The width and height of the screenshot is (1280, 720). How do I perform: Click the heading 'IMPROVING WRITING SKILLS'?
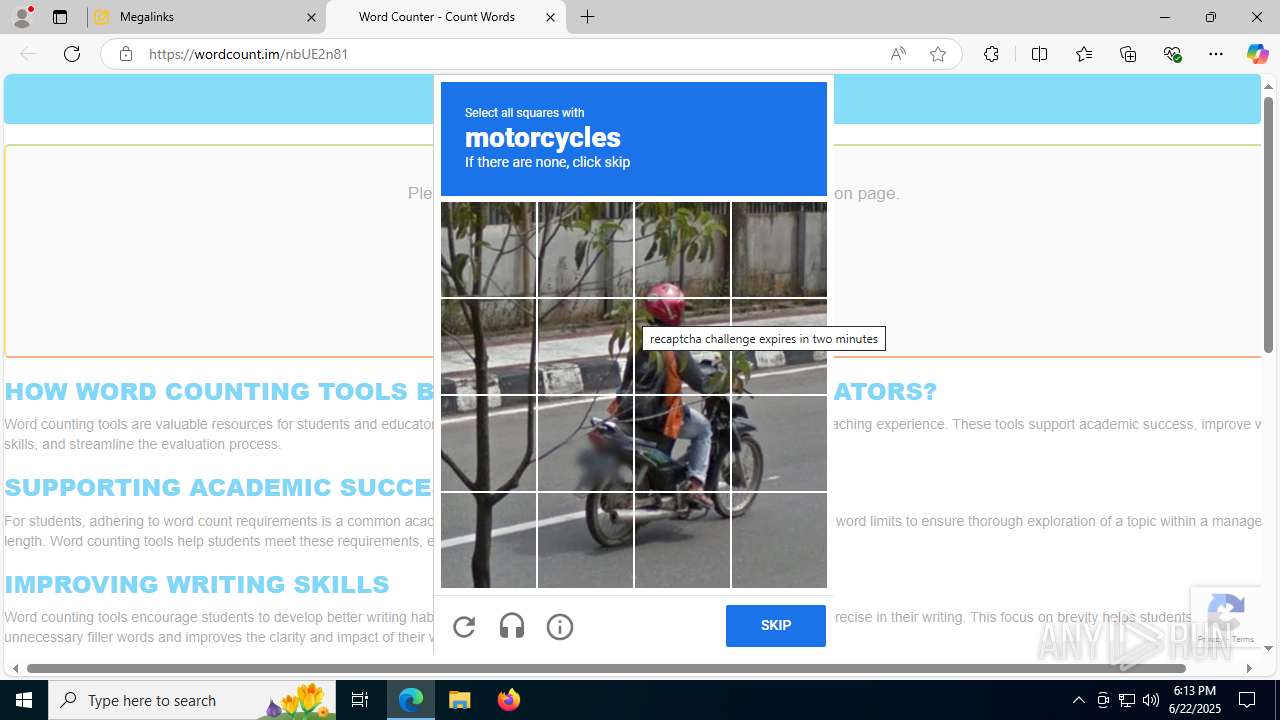pyautogui.click(x=197, y=584)
